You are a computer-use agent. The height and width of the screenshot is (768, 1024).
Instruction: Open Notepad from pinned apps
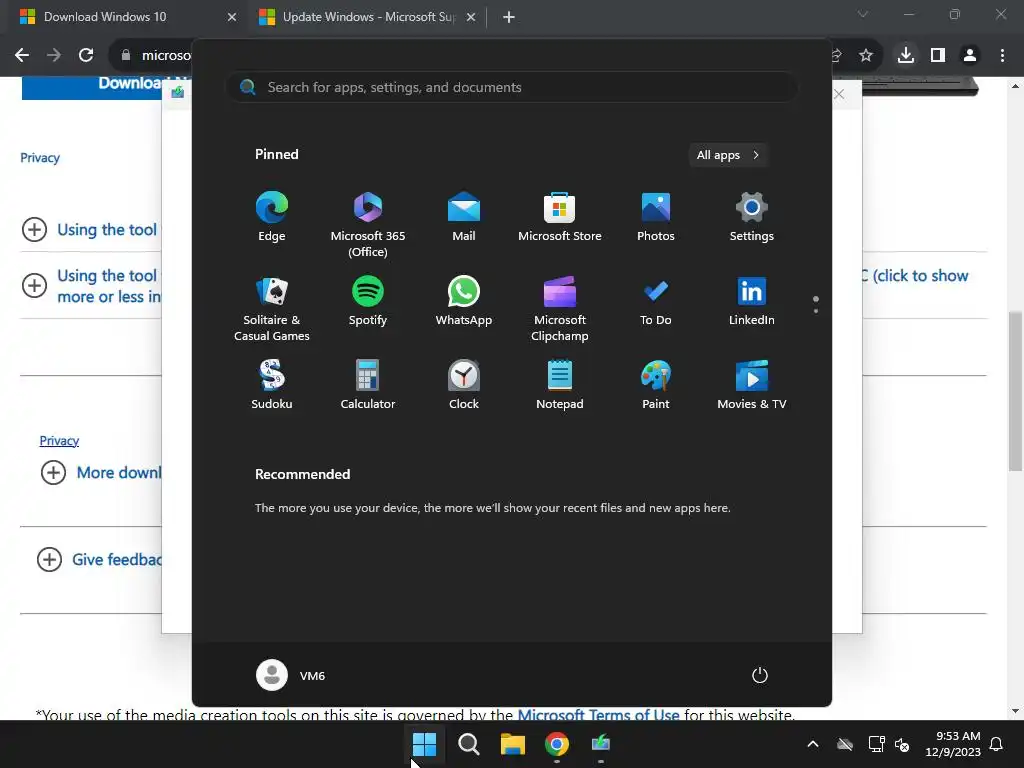[x=560, y=385]
